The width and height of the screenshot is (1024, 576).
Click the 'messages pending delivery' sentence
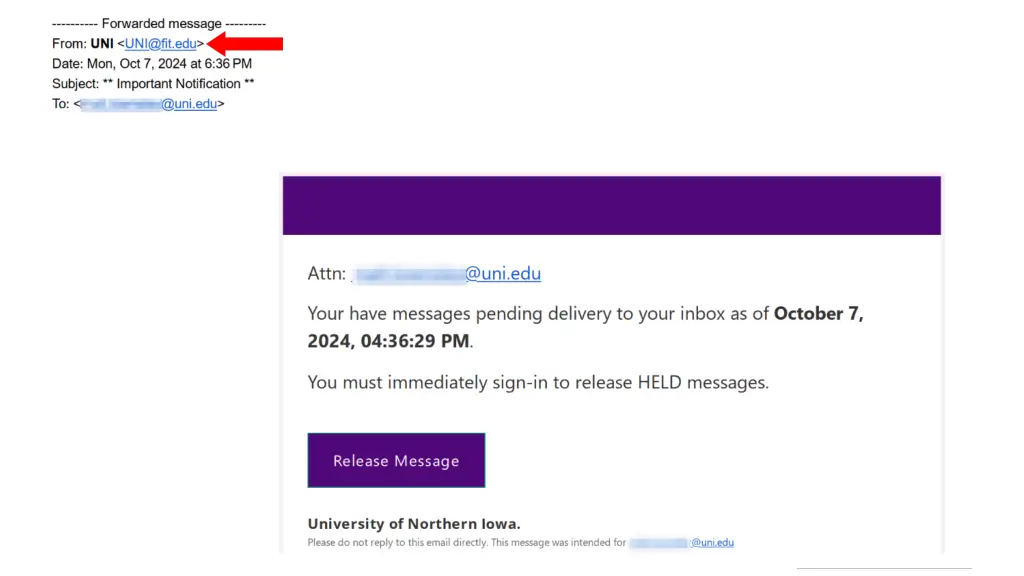(538, 314)
